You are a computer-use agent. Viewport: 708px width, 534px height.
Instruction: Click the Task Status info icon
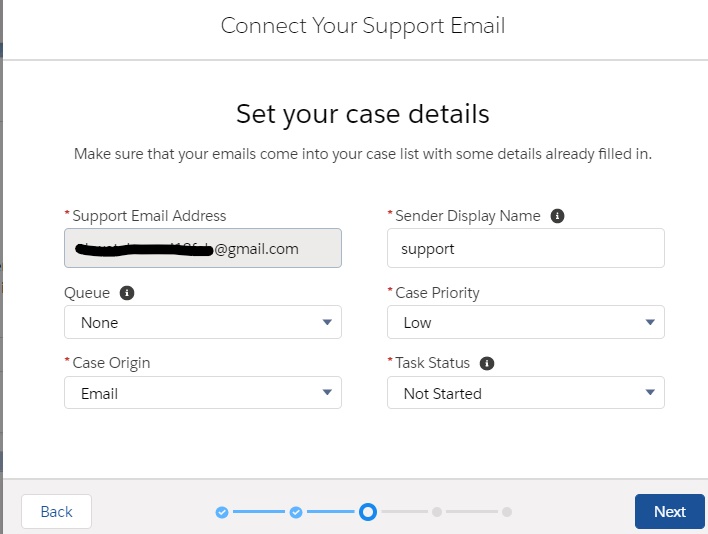tap(488, 364)
